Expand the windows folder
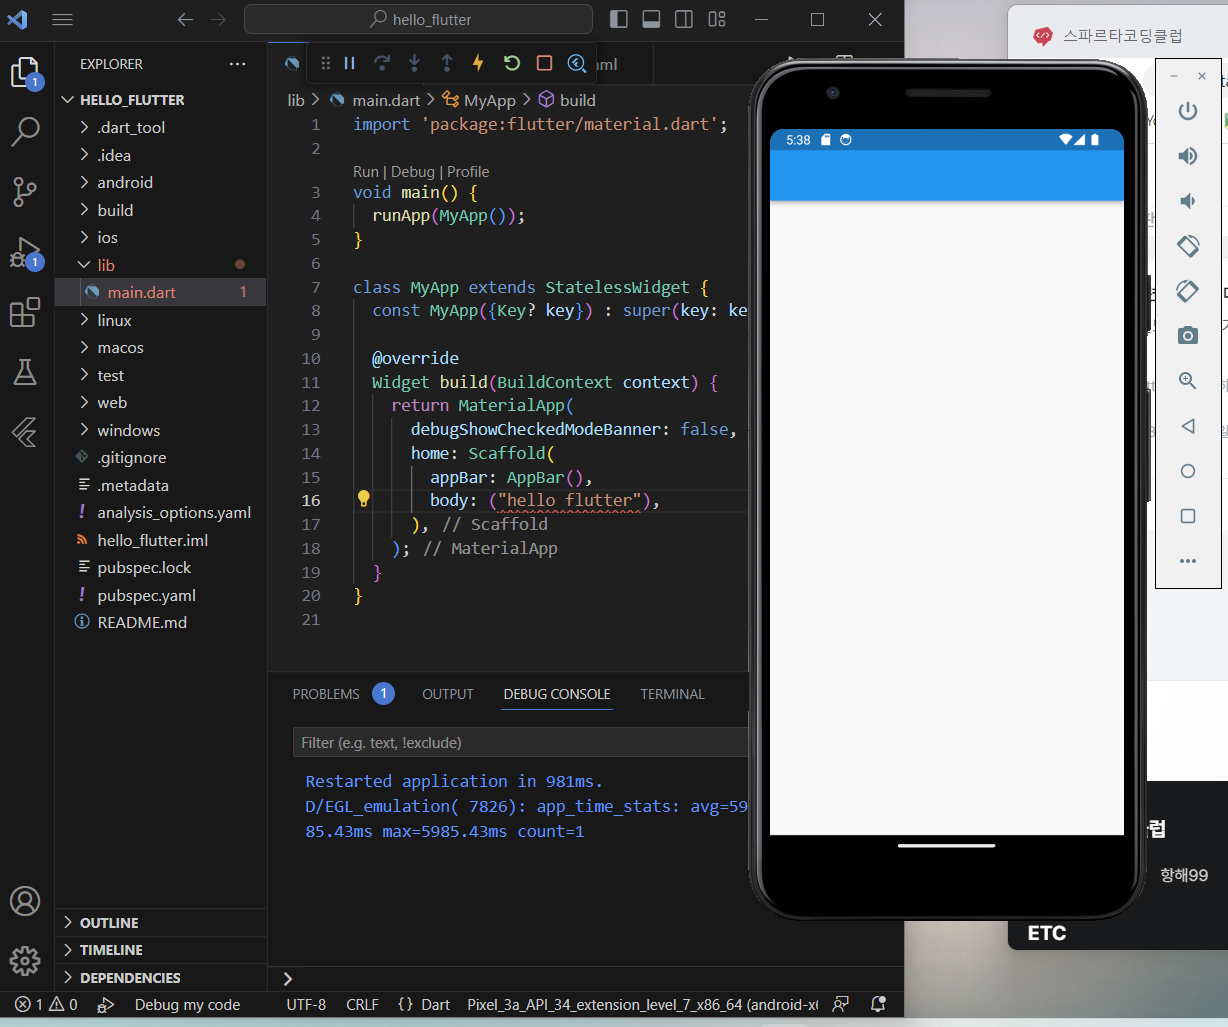The image size is (1228, 1027). pos(160,430)
